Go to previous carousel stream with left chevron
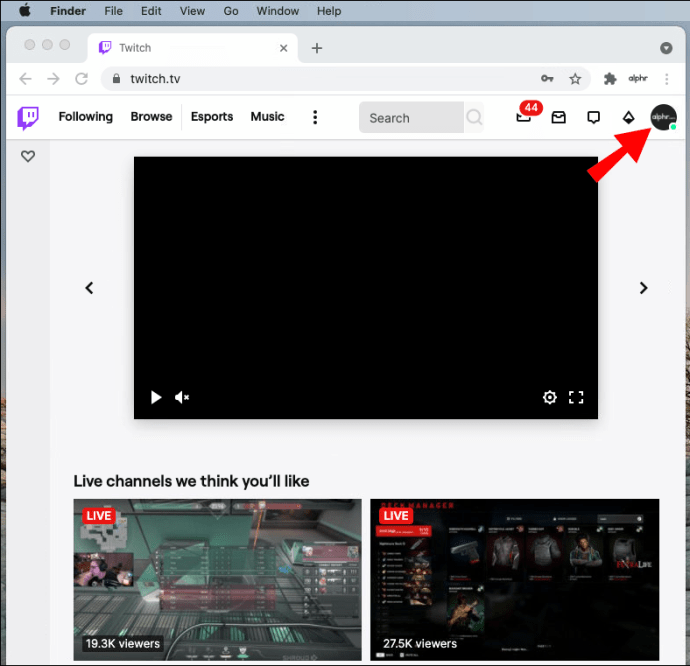This screenshot has width=690, height=666. coord(89,288)
